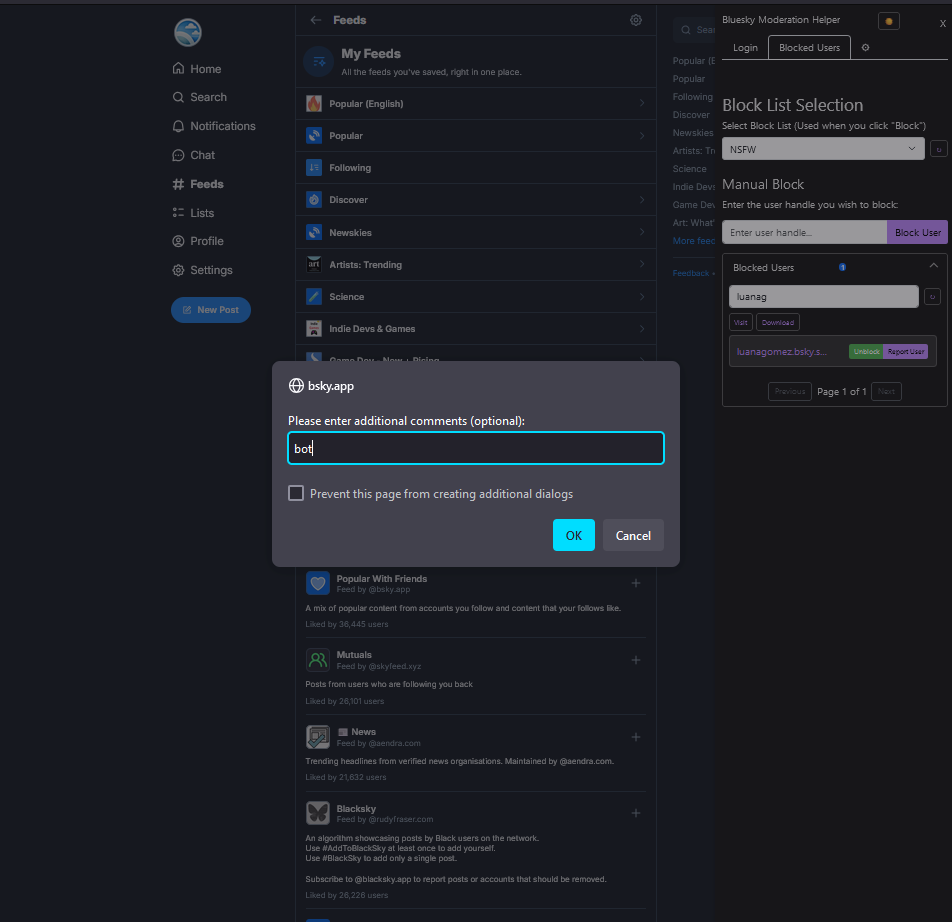Refresh the block list selection
Screen dimensions: 952x922
point(939,149)
